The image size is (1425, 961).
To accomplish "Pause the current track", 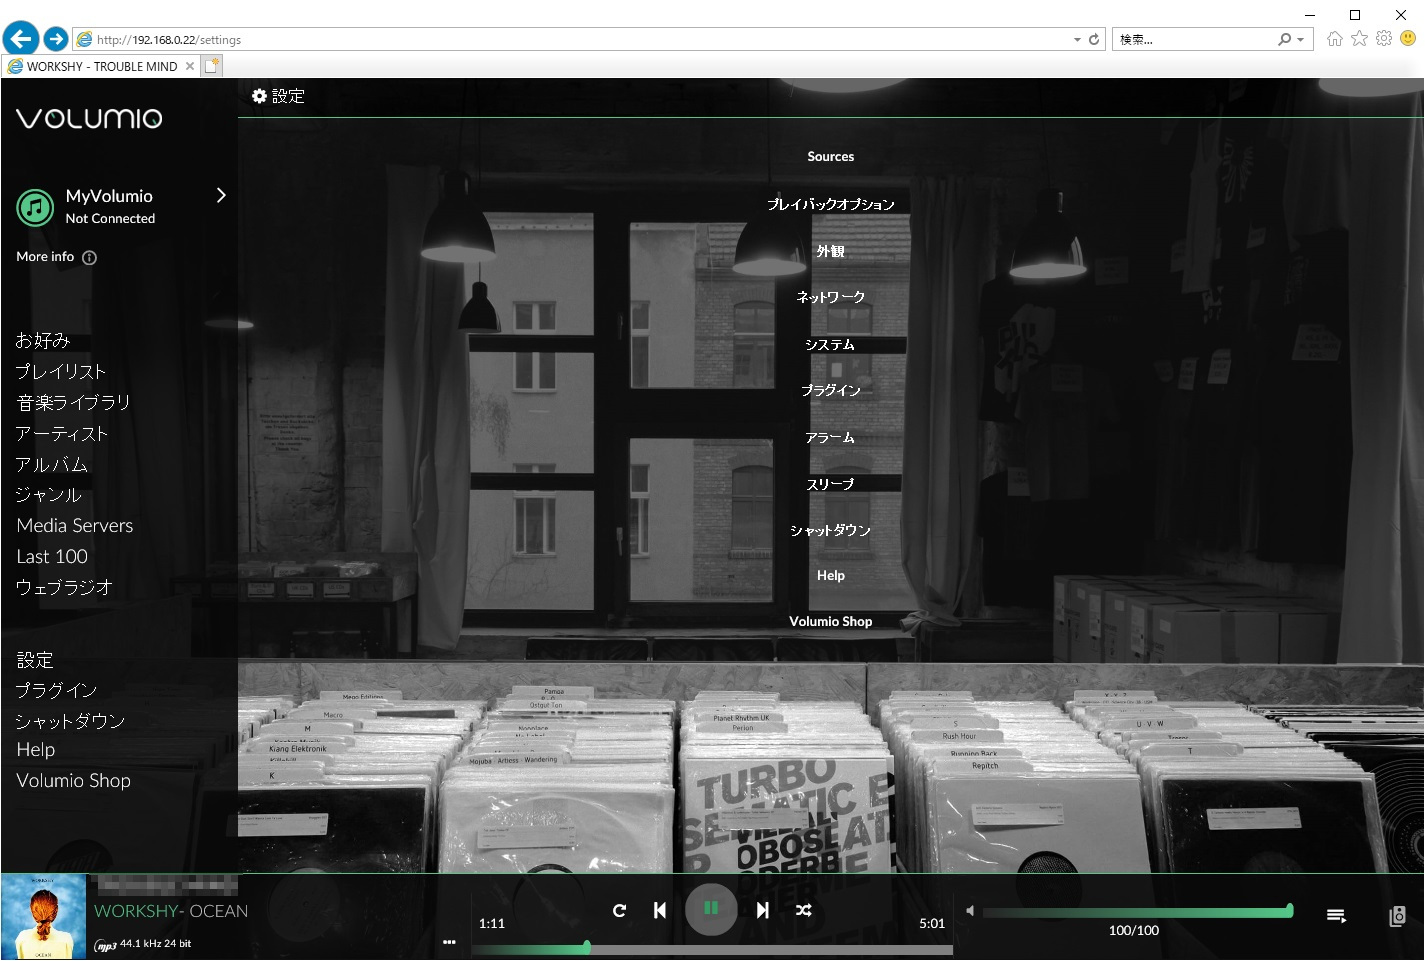I will (711, 909).
